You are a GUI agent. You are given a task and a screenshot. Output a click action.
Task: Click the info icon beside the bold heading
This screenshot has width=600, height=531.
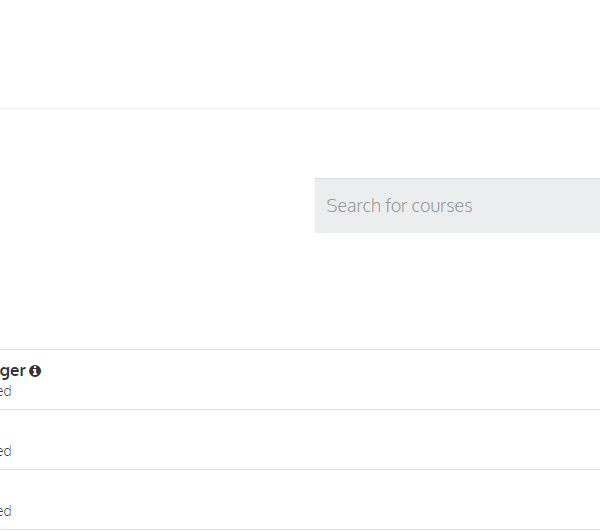pyautogui.click(x=35, y=371)
